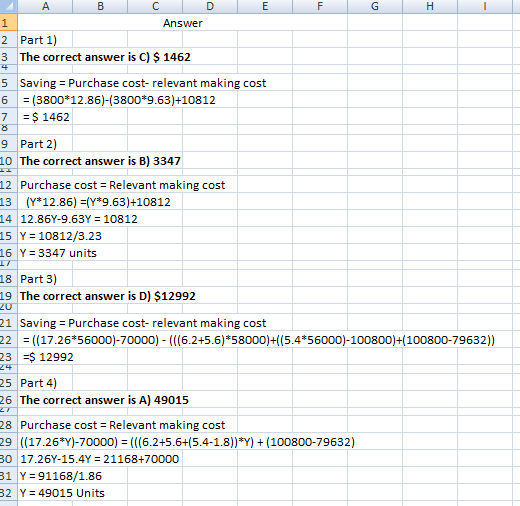Select row 32 header
Viewport: 520px width, 506px height.
point(9,493)
